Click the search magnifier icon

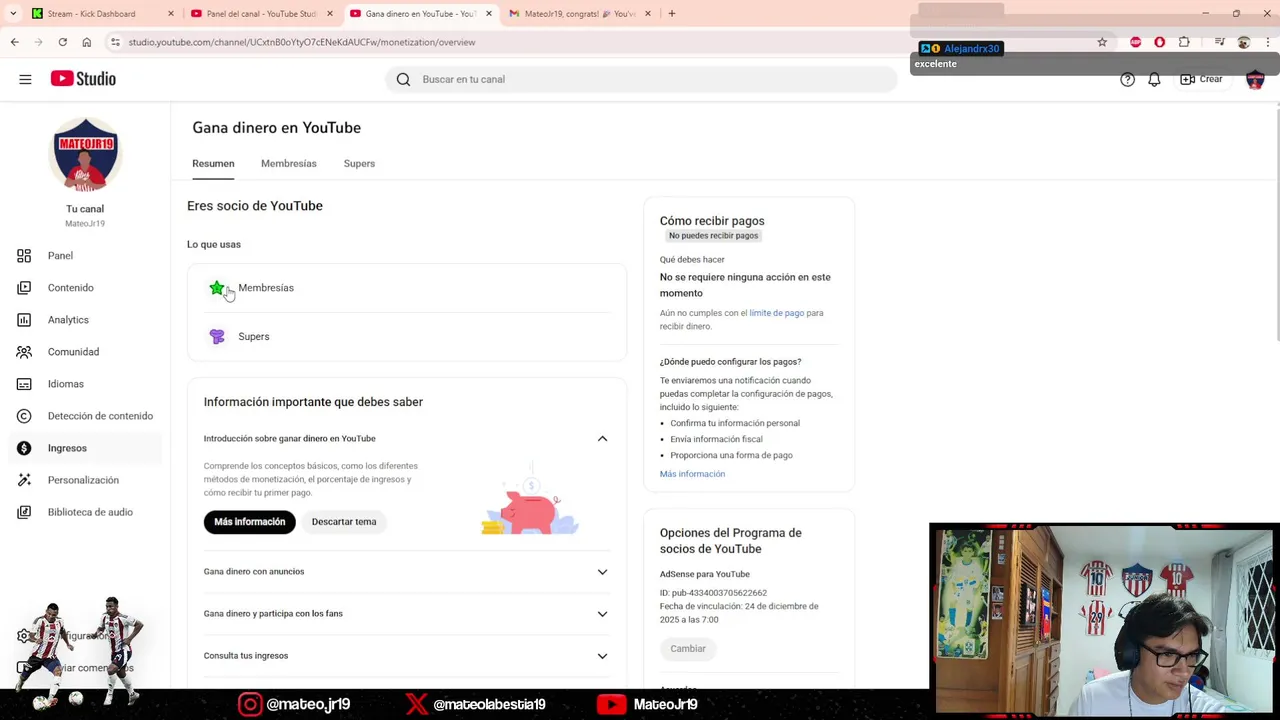(403, 79)
